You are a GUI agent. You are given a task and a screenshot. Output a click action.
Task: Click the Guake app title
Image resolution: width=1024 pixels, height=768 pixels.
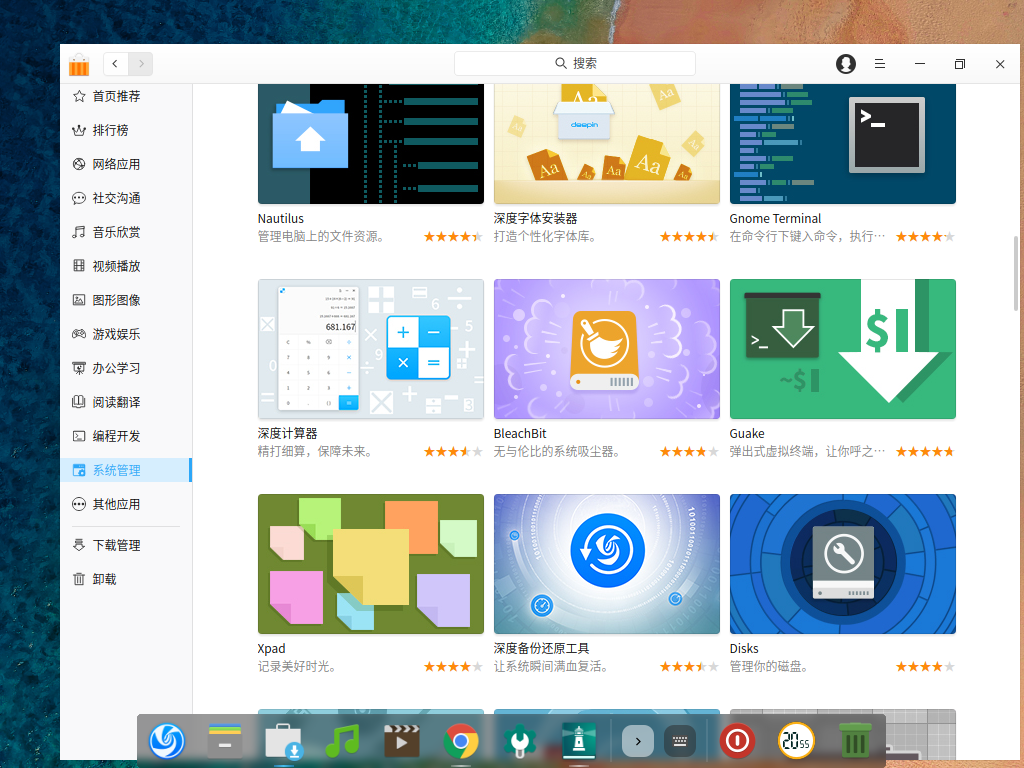pos(747,433)
